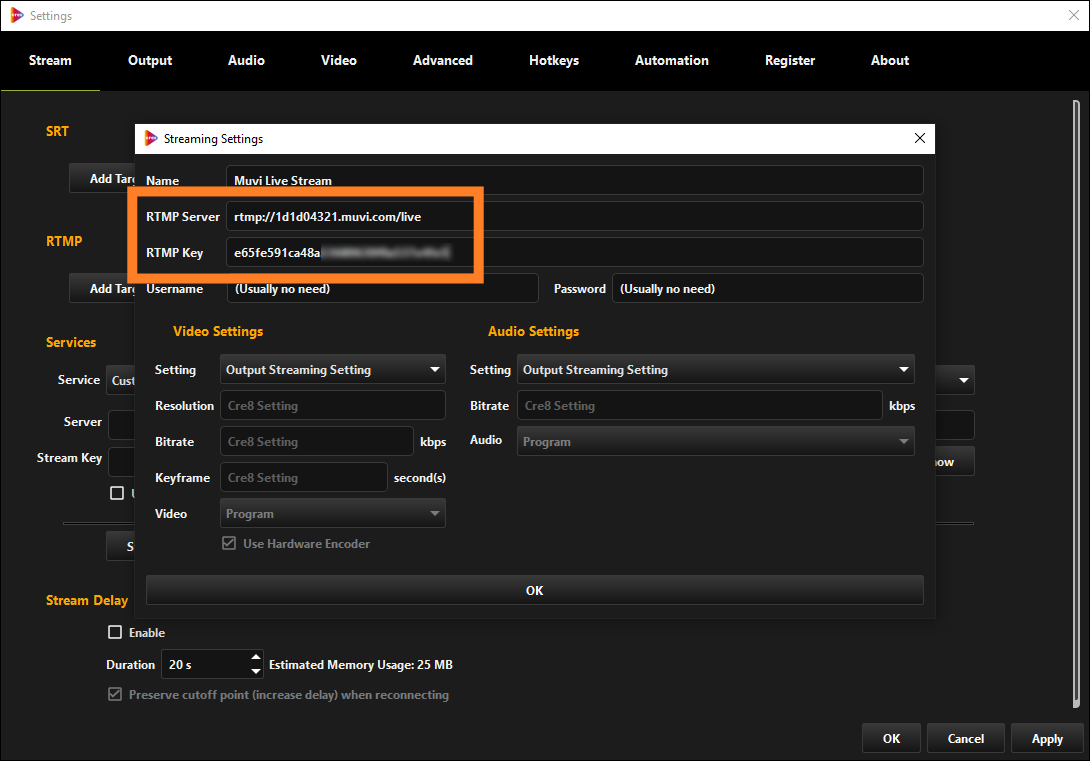Click the Settings window vertical scrollbar
Viewport: 1090px width, 761px height.
(1076, 403)
